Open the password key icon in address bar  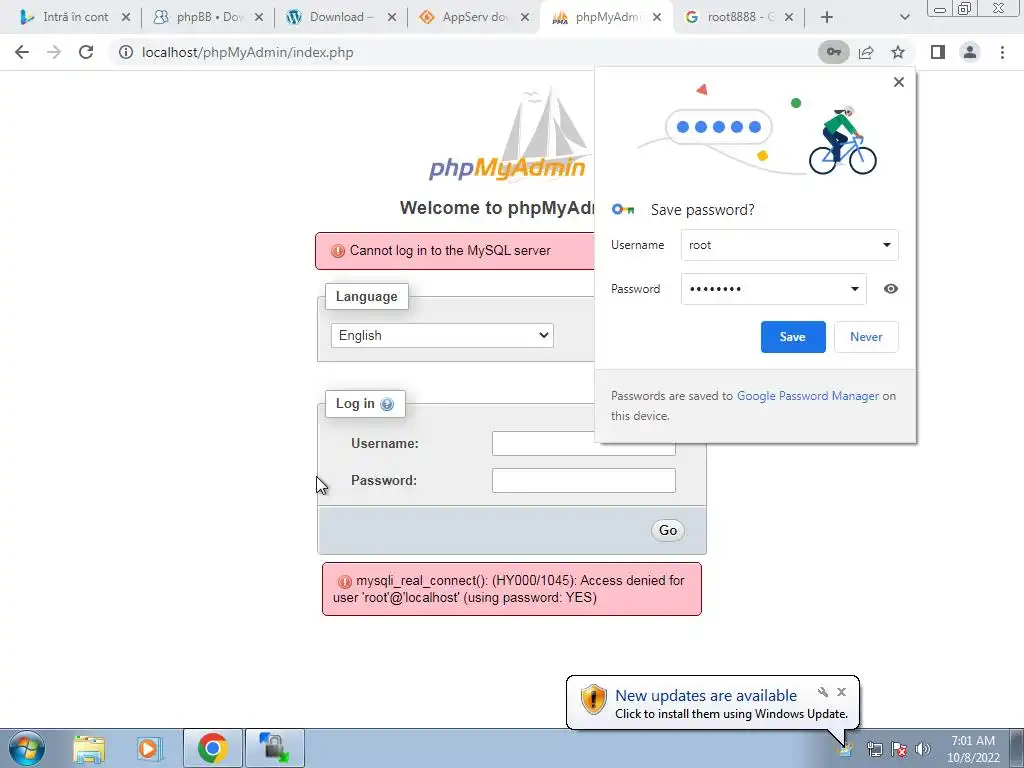[x=833, y=52]
